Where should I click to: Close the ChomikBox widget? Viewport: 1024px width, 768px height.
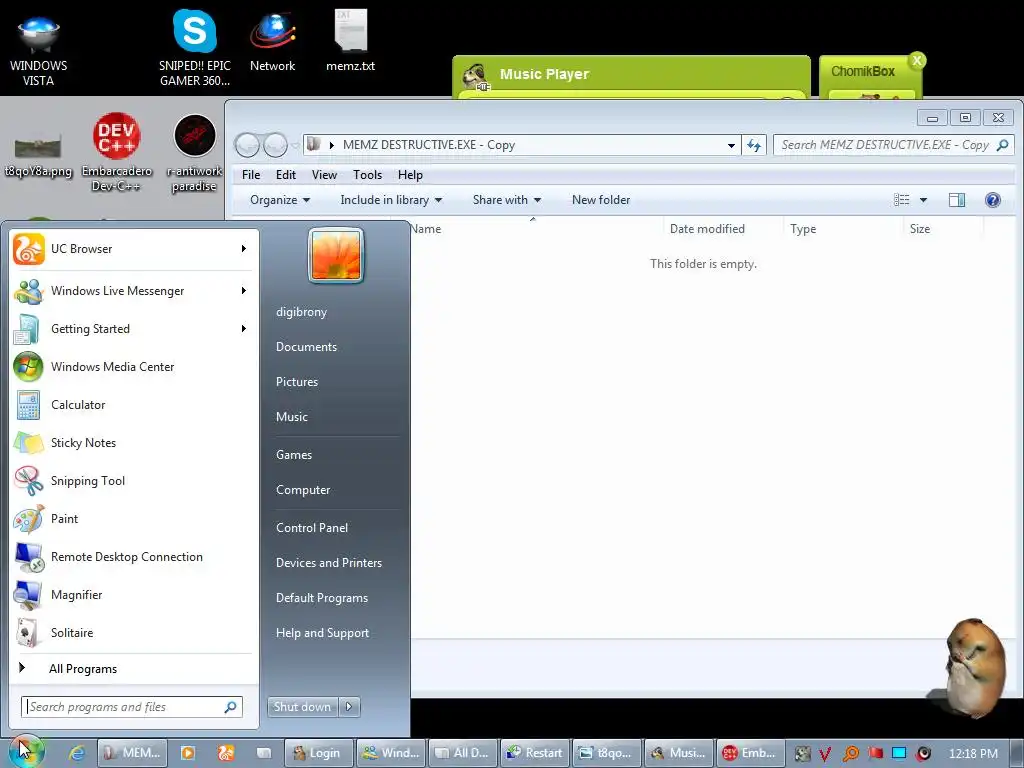(x=917, y=61)
